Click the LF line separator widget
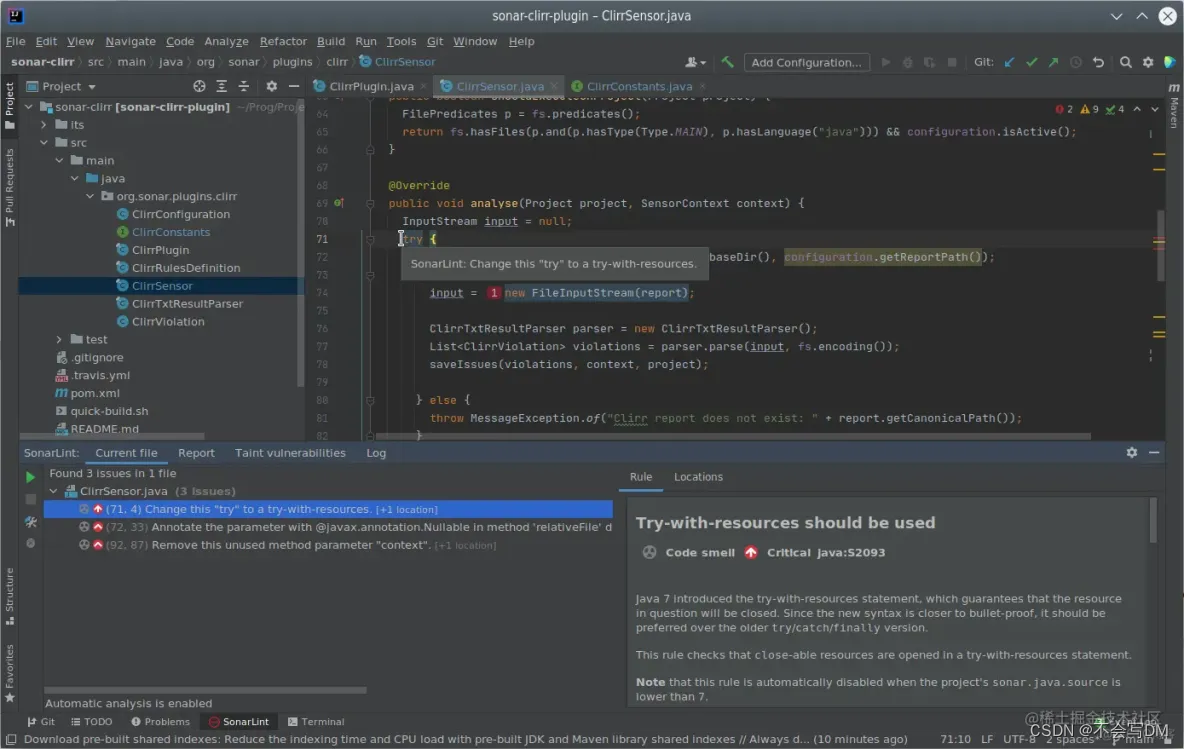The height and width of the screenshot is (749, 1184). click(987, 739)
